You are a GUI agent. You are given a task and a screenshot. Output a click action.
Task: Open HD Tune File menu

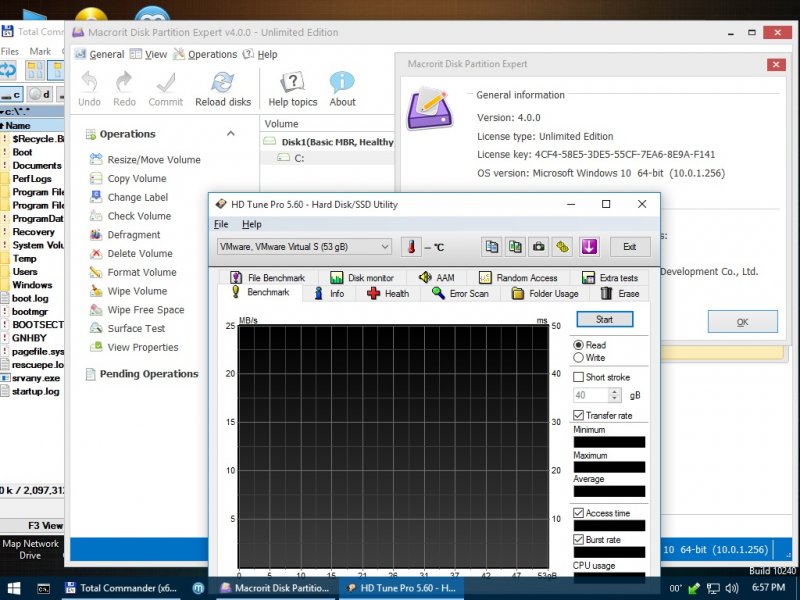click(221, 224)
